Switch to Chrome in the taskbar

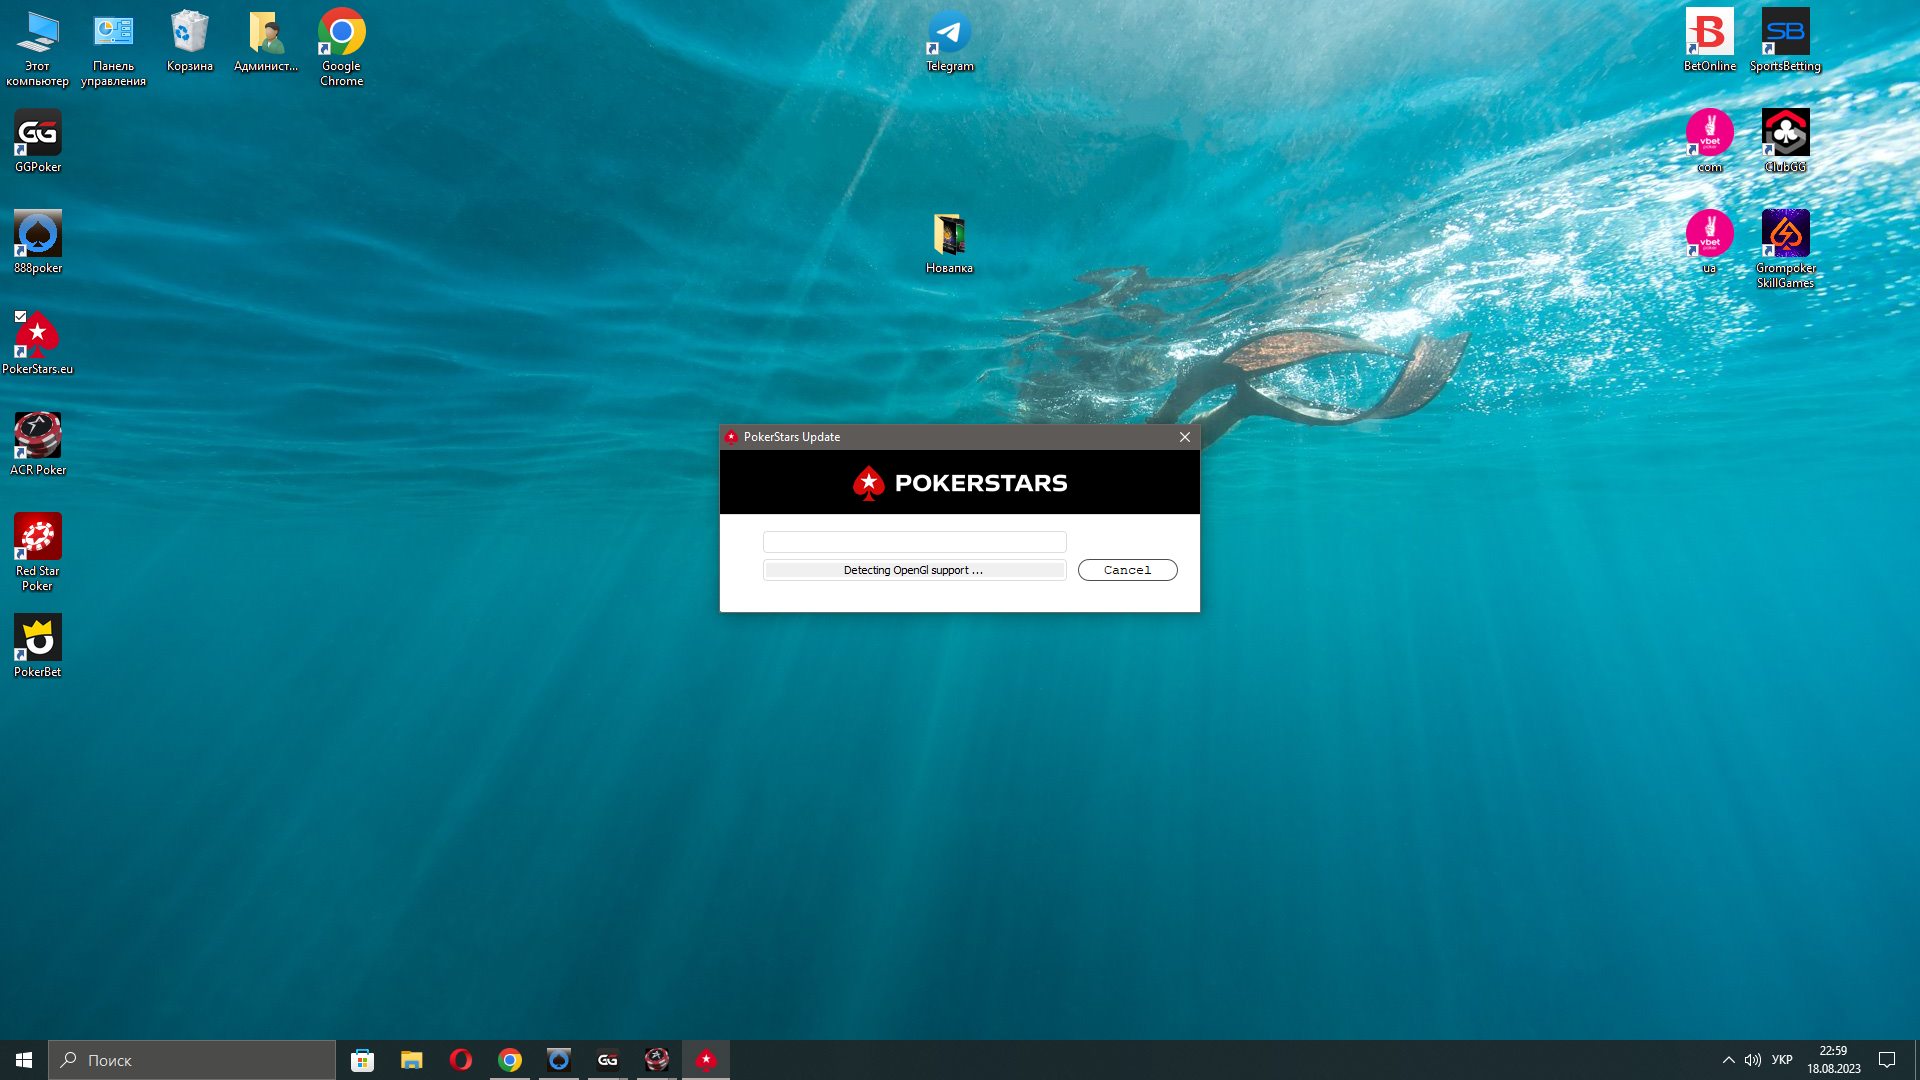click(x=509, y=1060)
